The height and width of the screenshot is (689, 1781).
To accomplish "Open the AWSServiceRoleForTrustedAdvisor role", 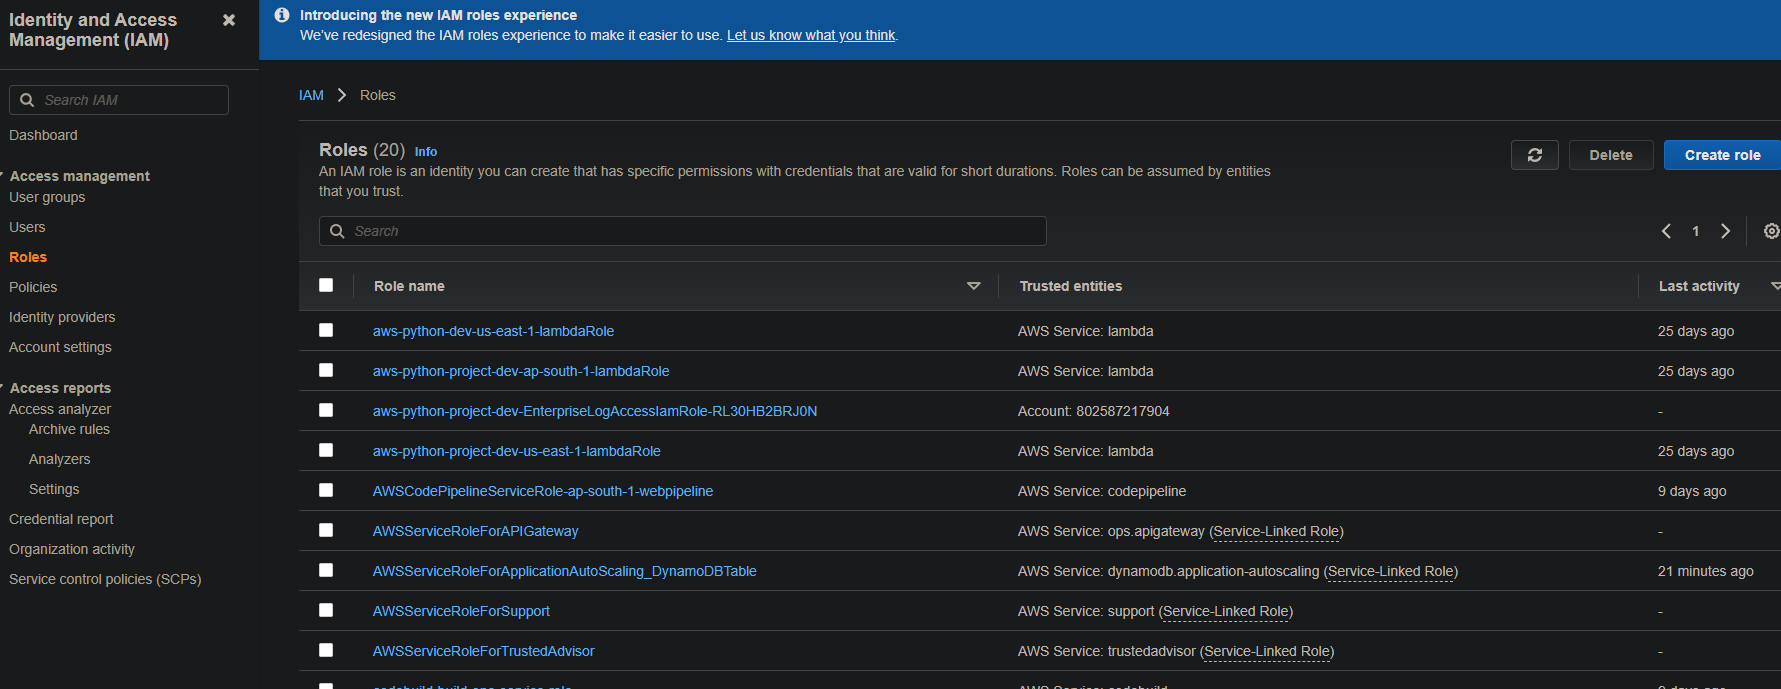I will (484, 651).
